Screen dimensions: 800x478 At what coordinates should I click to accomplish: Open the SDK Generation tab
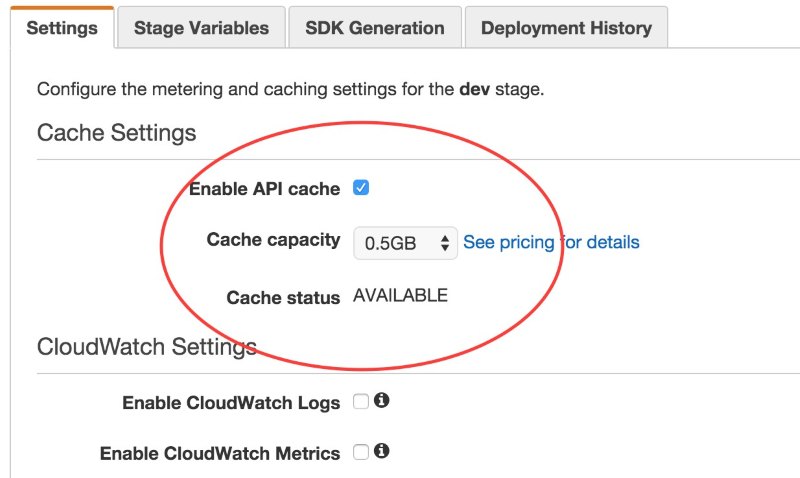(375, 28)
